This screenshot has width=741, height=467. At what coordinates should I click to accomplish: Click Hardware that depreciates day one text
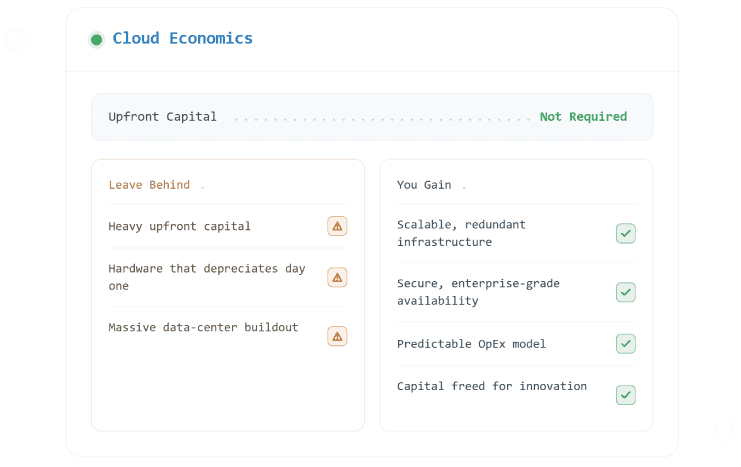tap(207, 277)
